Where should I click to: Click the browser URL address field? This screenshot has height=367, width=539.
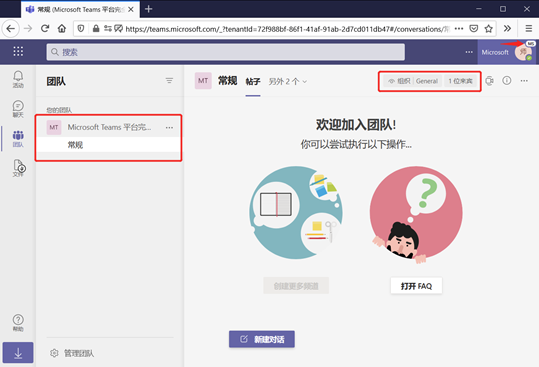coord(288,29)
